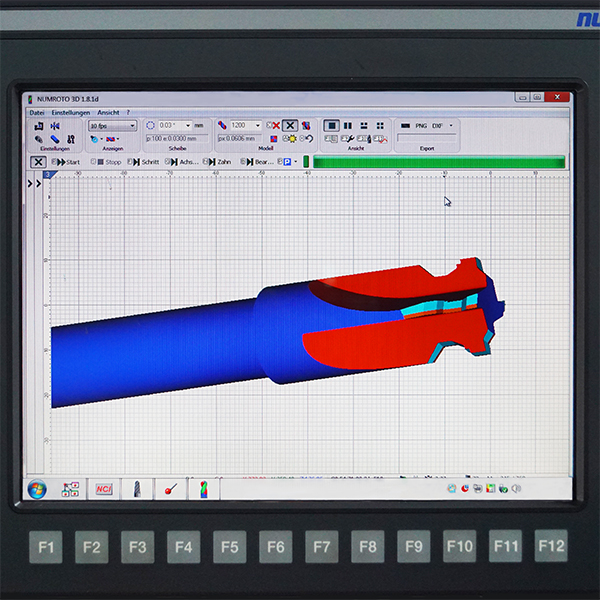Click the red-blue twisted model icon

click(222, 125)
